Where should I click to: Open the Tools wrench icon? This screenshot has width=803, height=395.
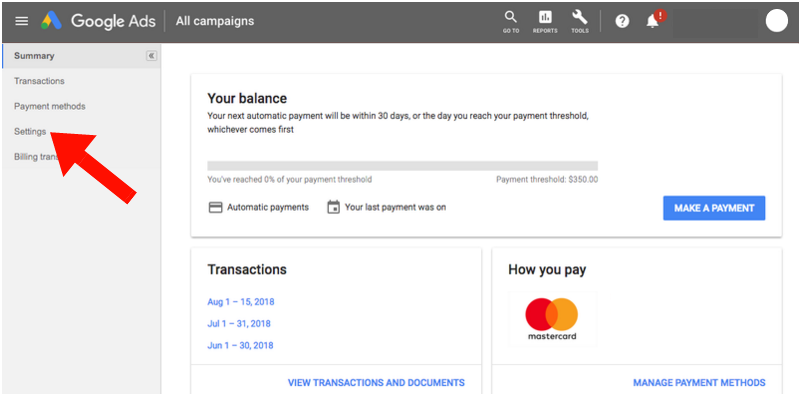click(x=580, y=22)
